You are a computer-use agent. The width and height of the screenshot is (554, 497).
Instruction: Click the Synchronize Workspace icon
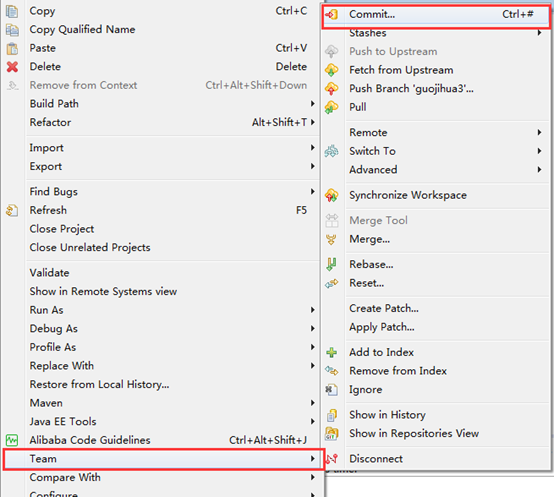point(331,195)
